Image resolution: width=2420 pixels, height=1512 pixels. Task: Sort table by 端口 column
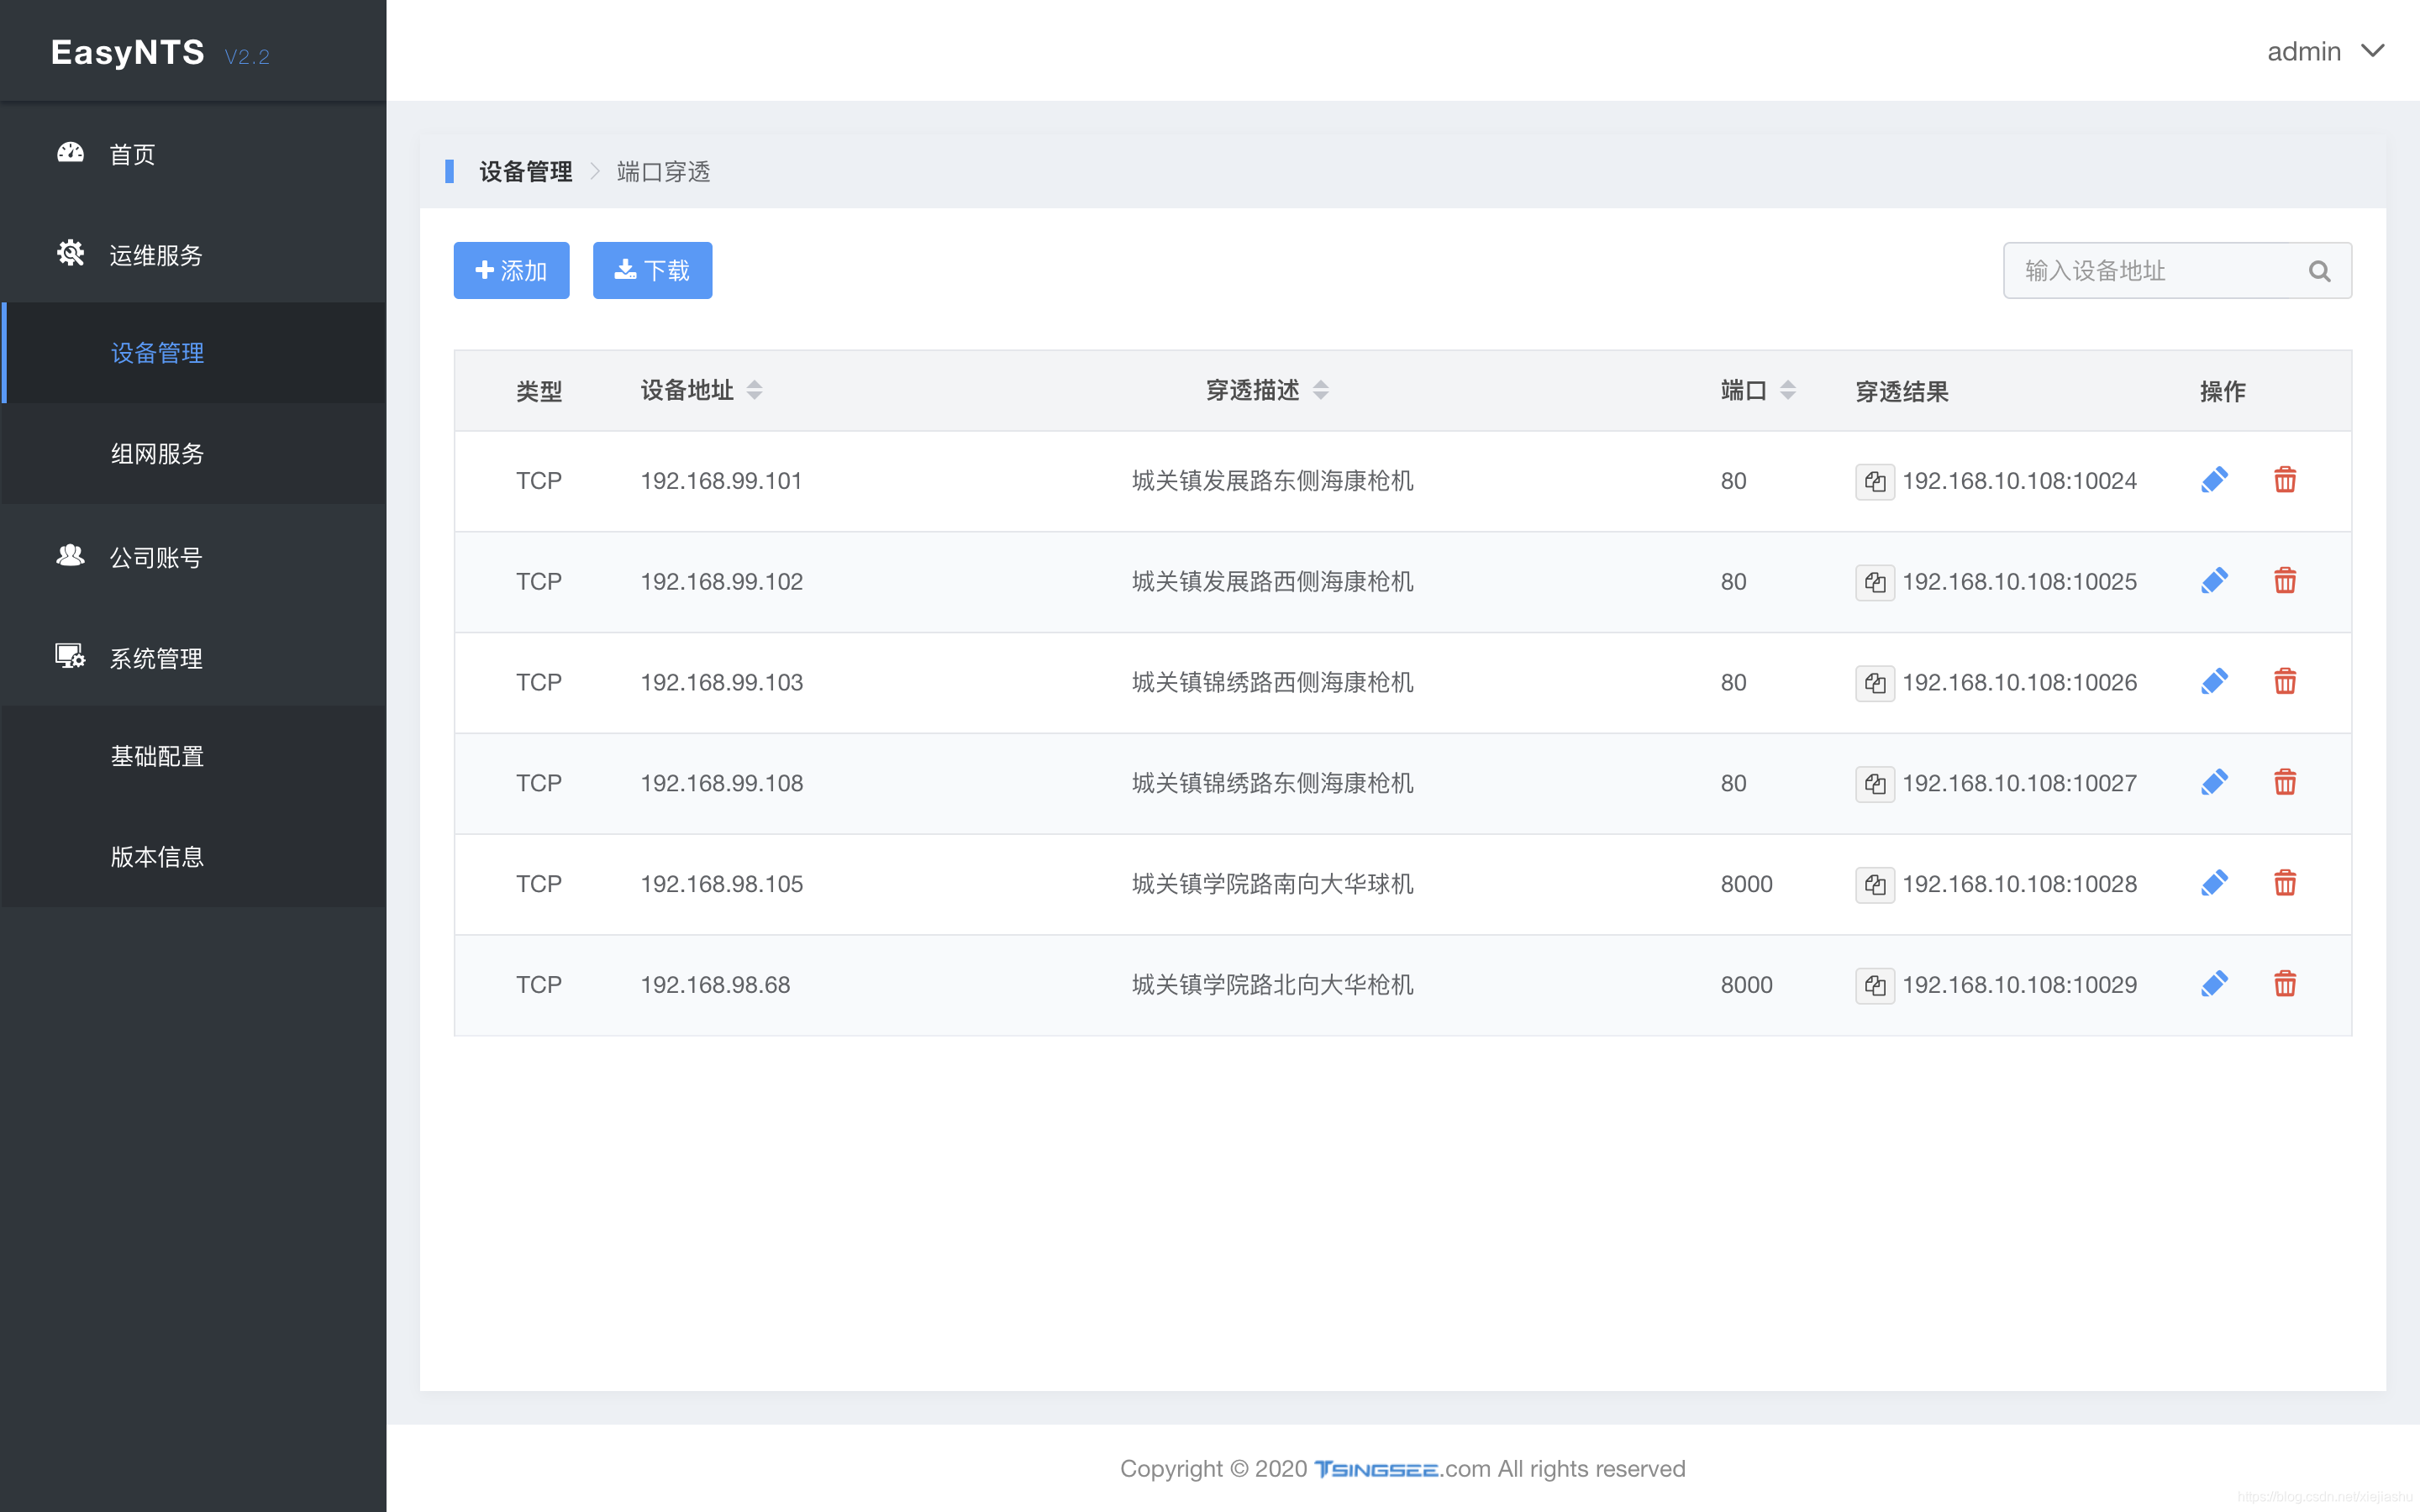coord(1788,390)
